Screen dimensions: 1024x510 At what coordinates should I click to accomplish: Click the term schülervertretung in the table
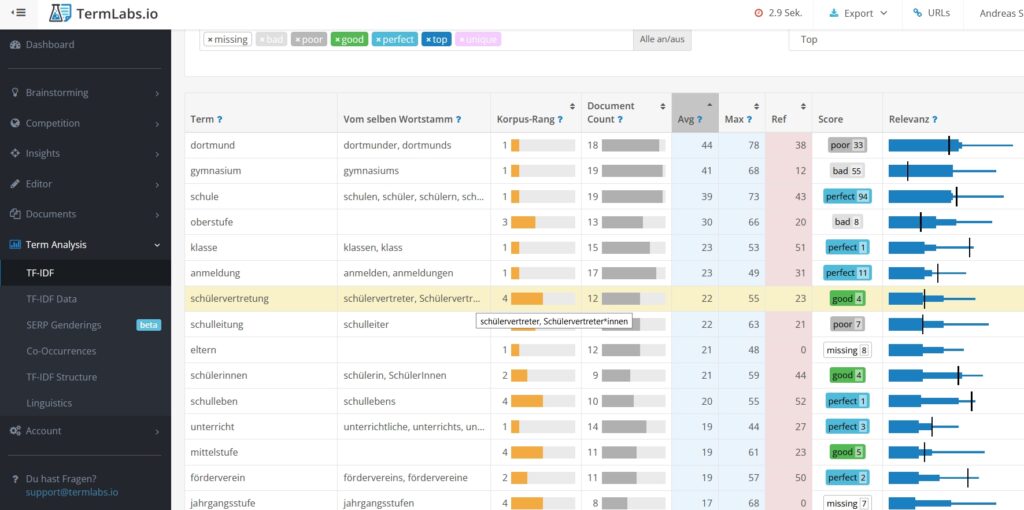229,298
